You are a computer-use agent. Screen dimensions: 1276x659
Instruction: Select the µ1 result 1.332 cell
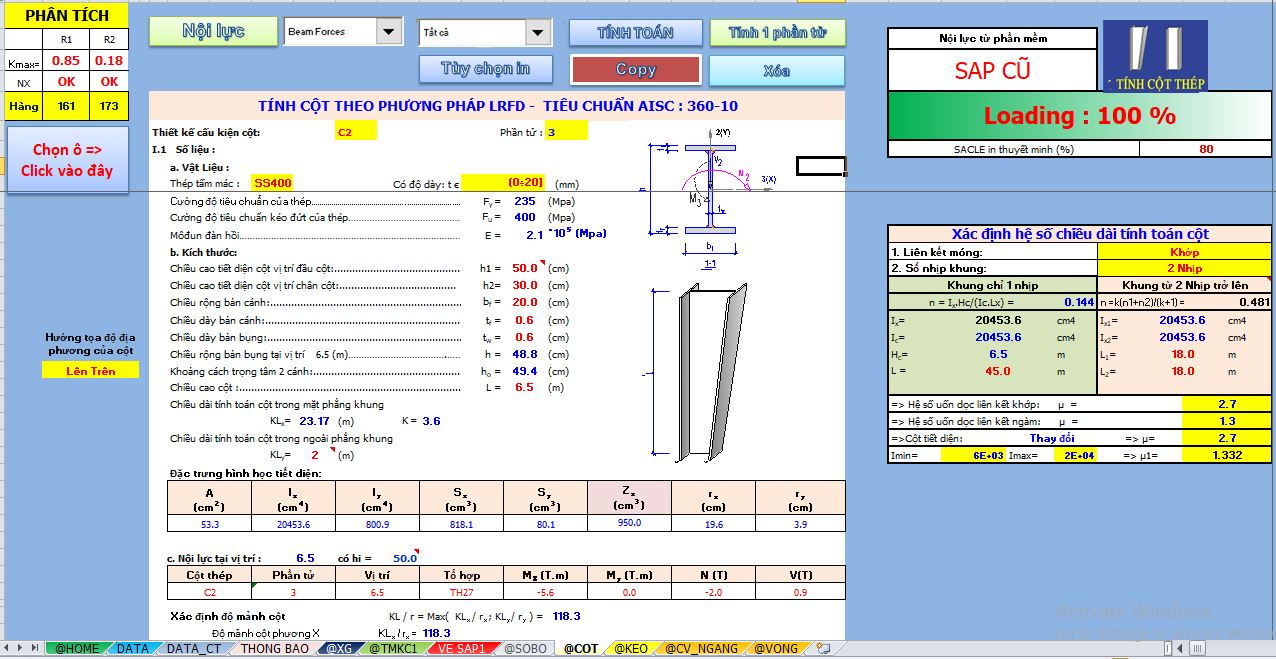click(x=1227, y=455)
